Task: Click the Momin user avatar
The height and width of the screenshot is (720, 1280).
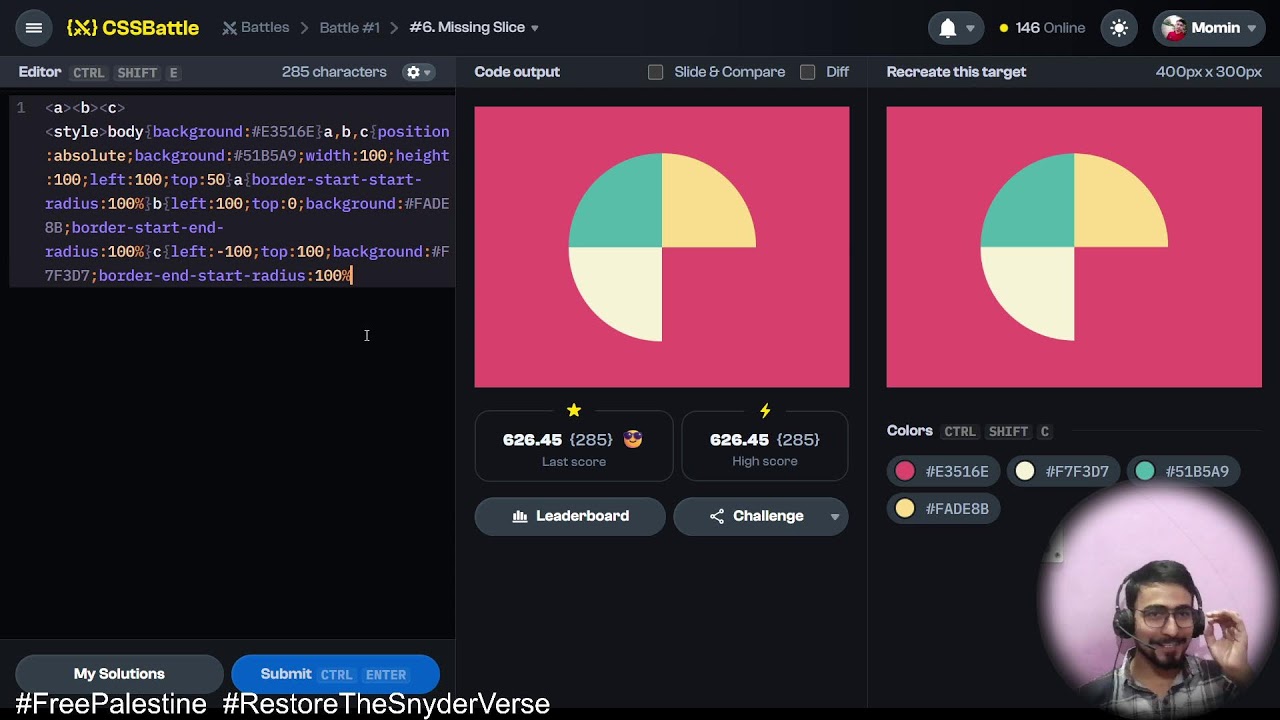Action: pyautogui.click(x=1174, y=28)
